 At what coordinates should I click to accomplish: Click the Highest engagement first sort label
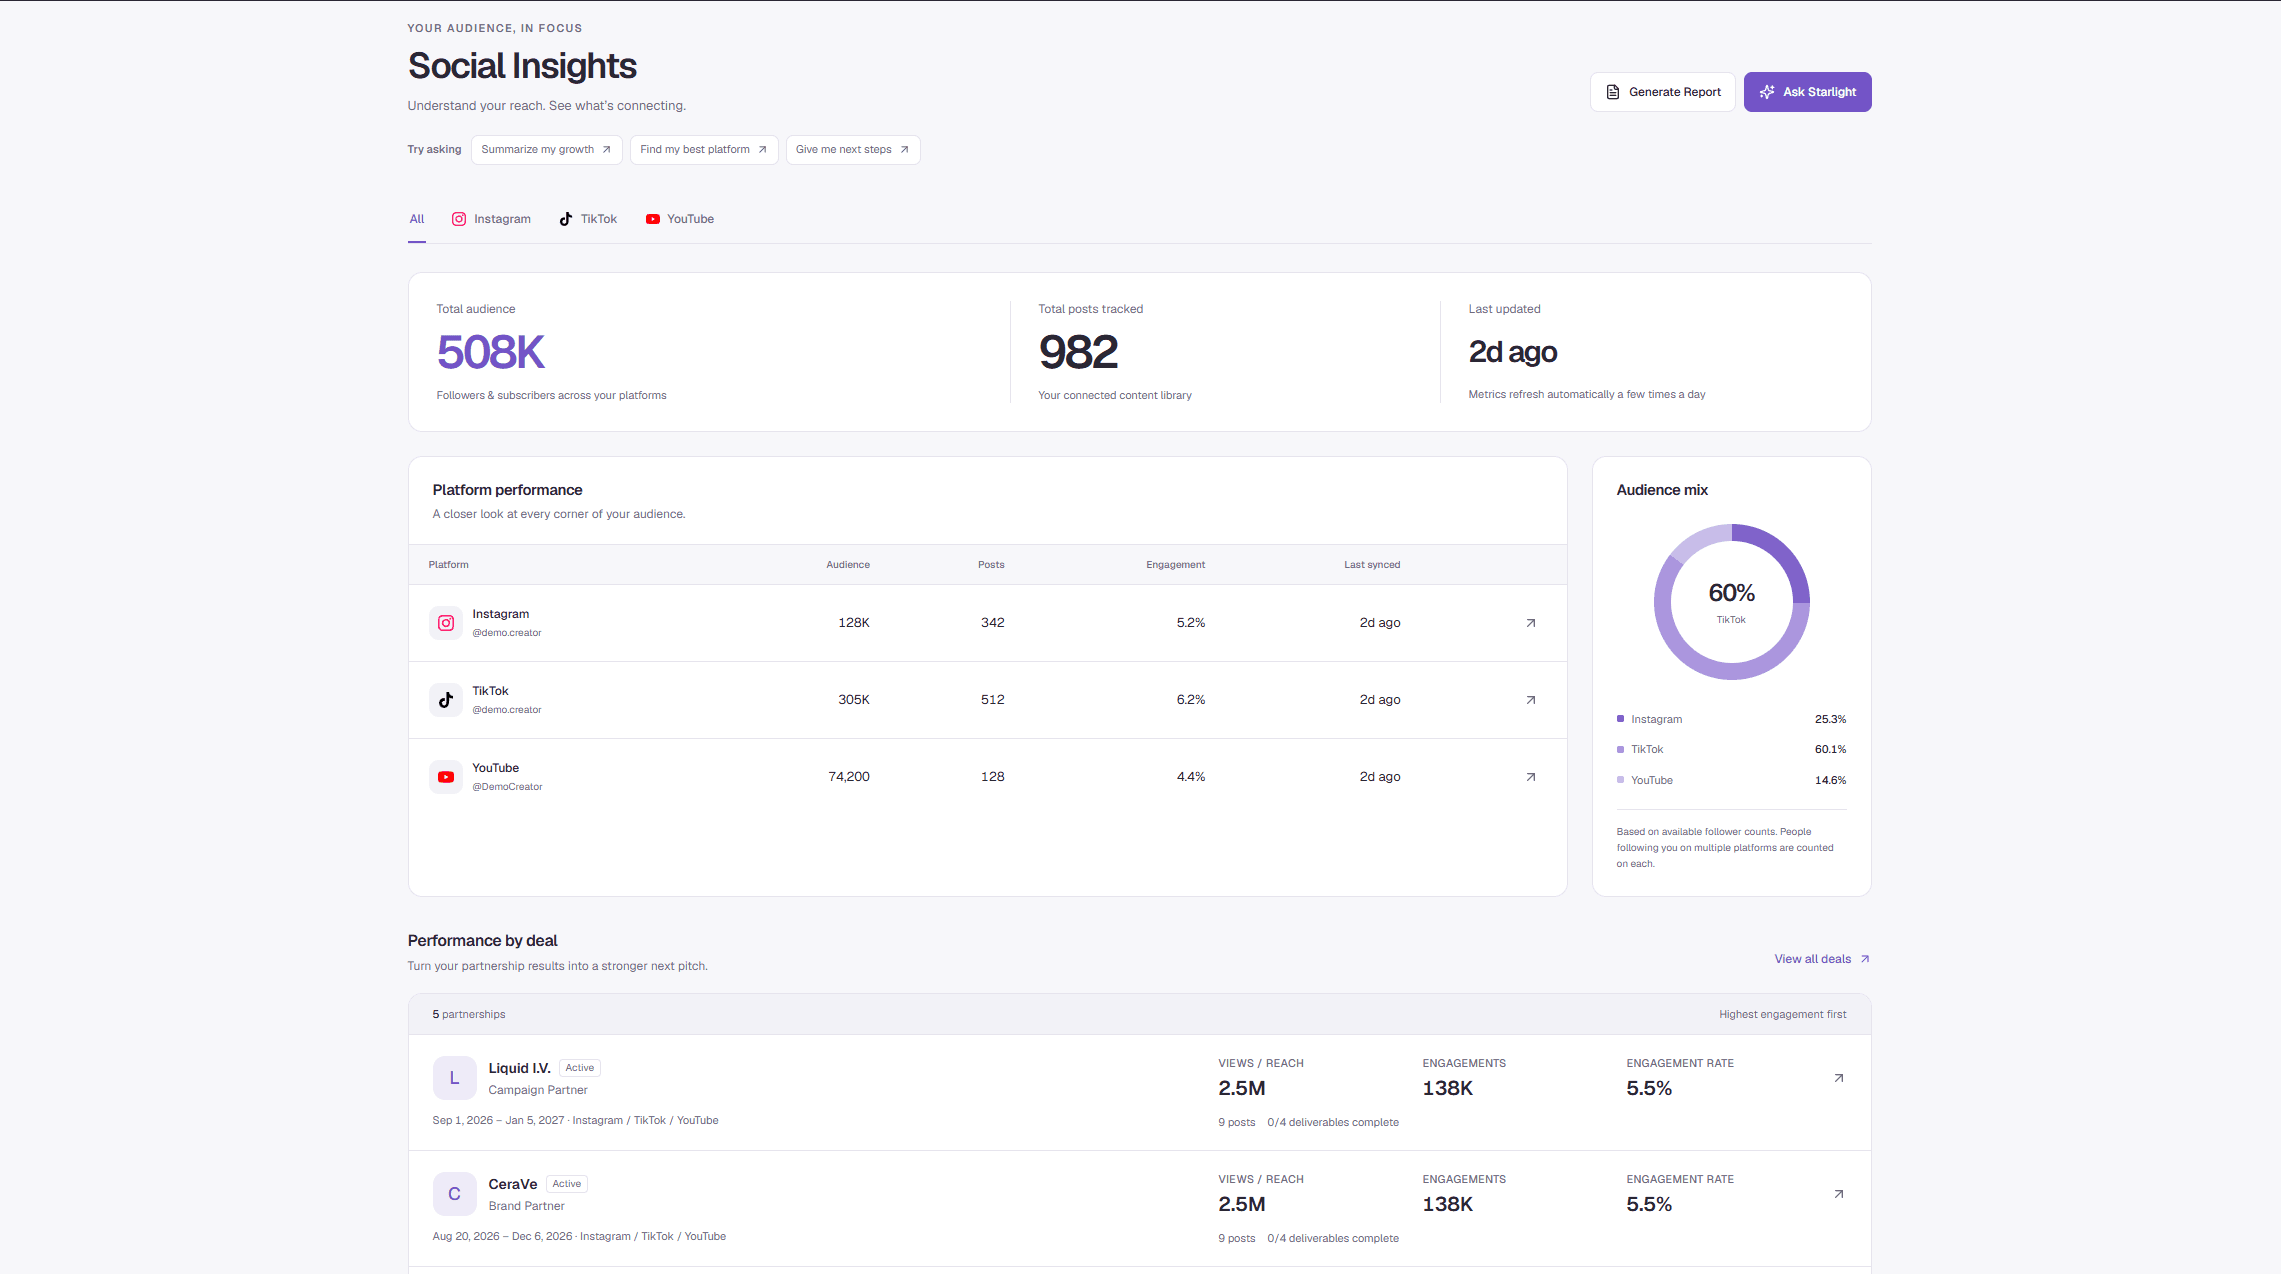tap(1782, 1014)
